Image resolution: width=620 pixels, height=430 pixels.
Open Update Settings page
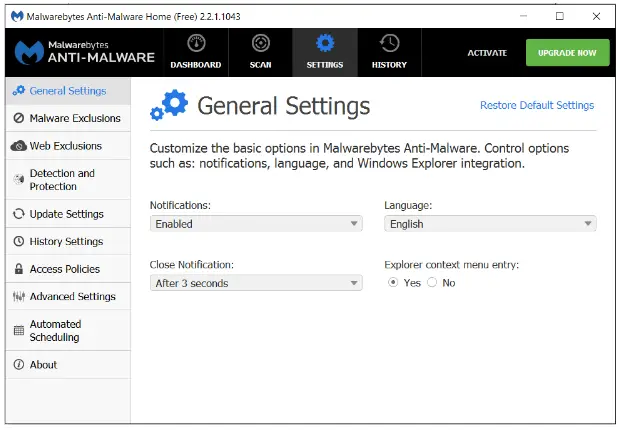[68, 214]
